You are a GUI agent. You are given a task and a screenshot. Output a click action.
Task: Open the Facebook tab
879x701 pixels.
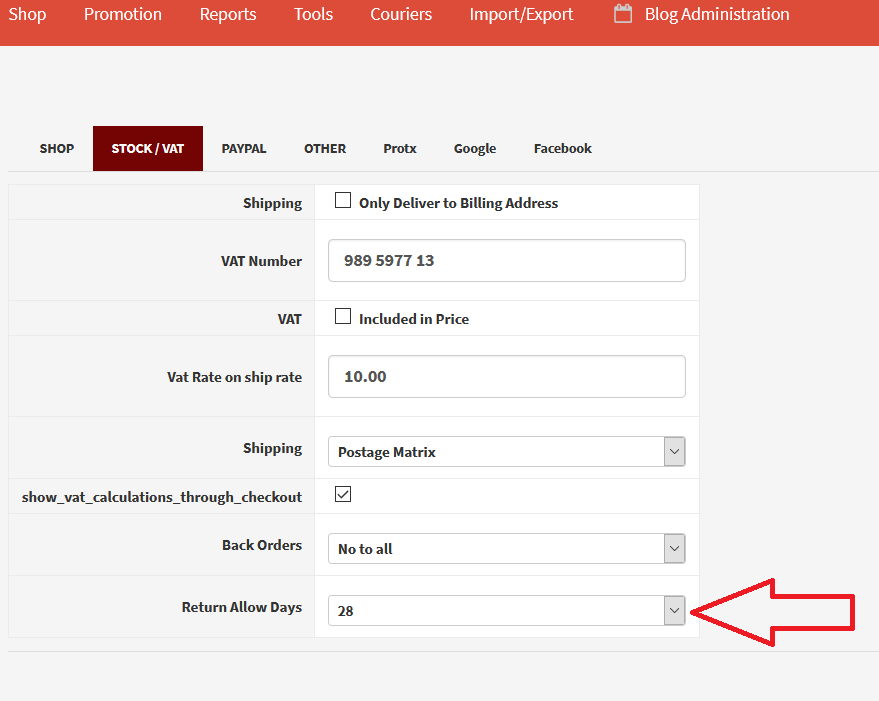click(x=563, y=149)
